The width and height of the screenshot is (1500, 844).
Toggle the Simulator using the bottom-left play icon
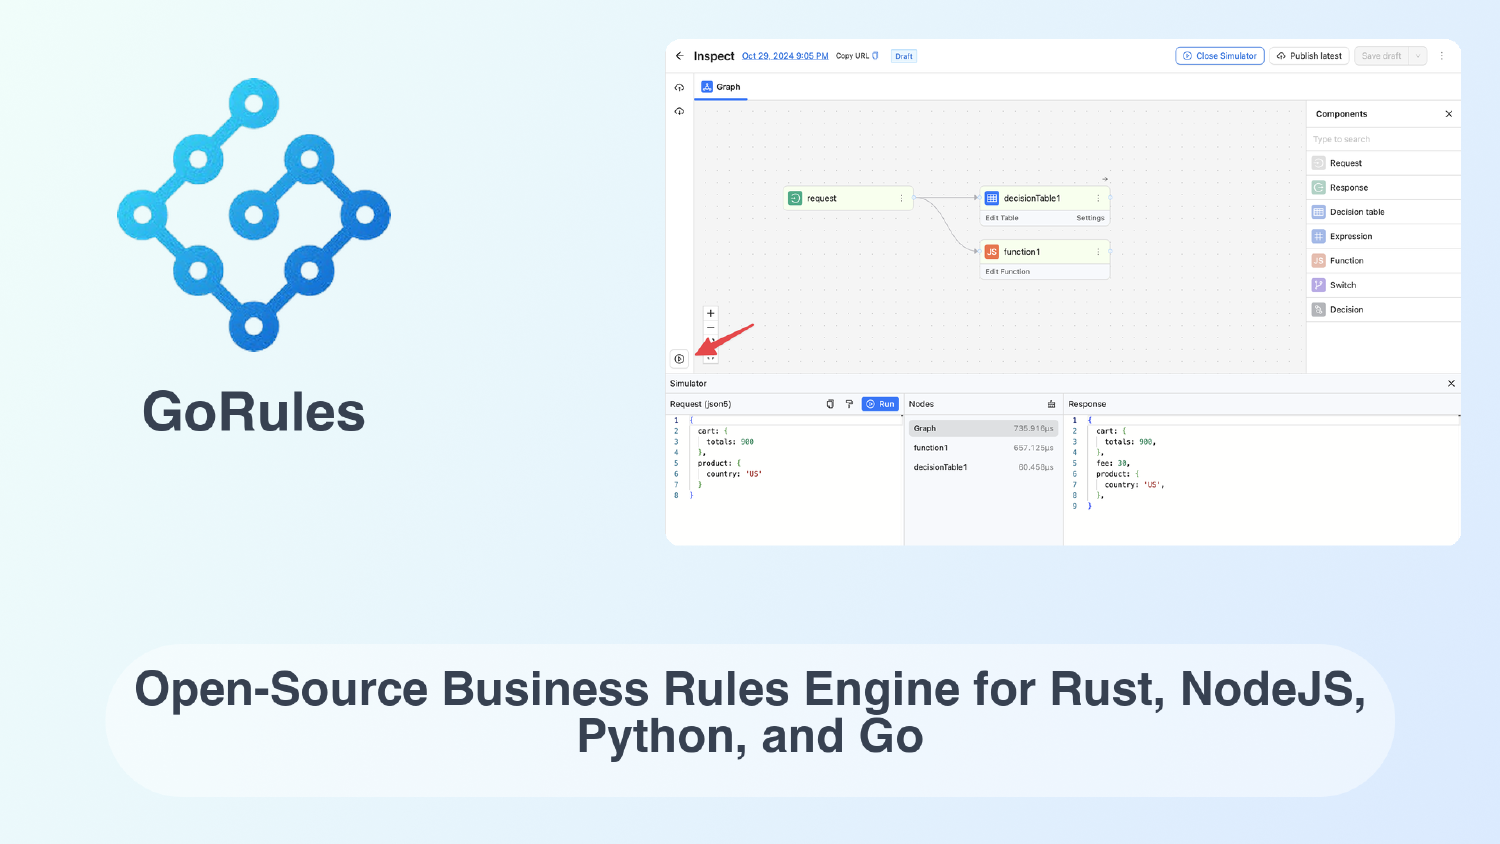(x=680, y=358)
